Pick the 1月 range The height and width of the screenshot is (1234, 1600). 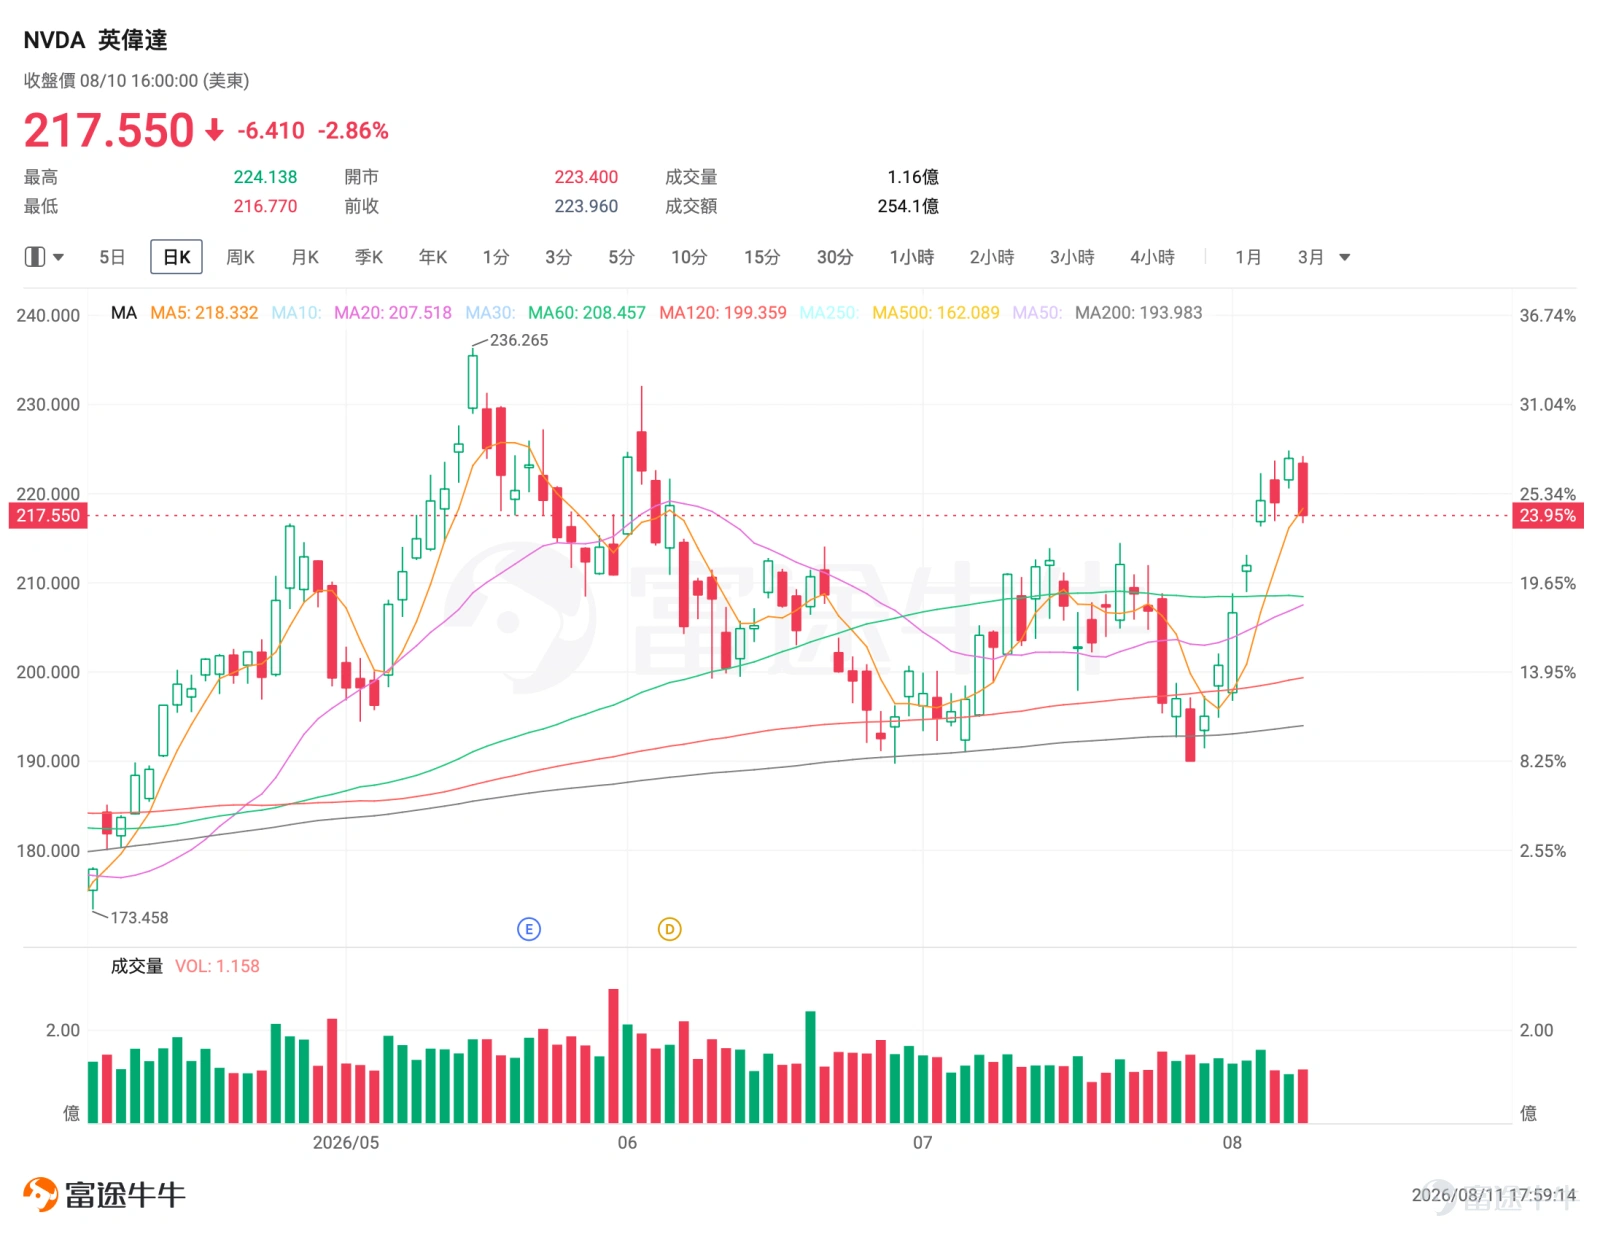[1248, 257]
